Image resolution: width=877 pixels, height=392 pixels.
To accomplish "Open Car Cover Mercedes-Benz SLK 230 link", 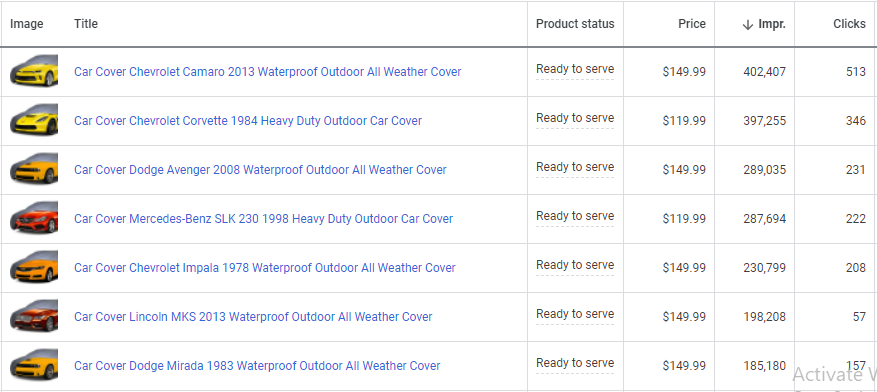I will click(263, 219).
